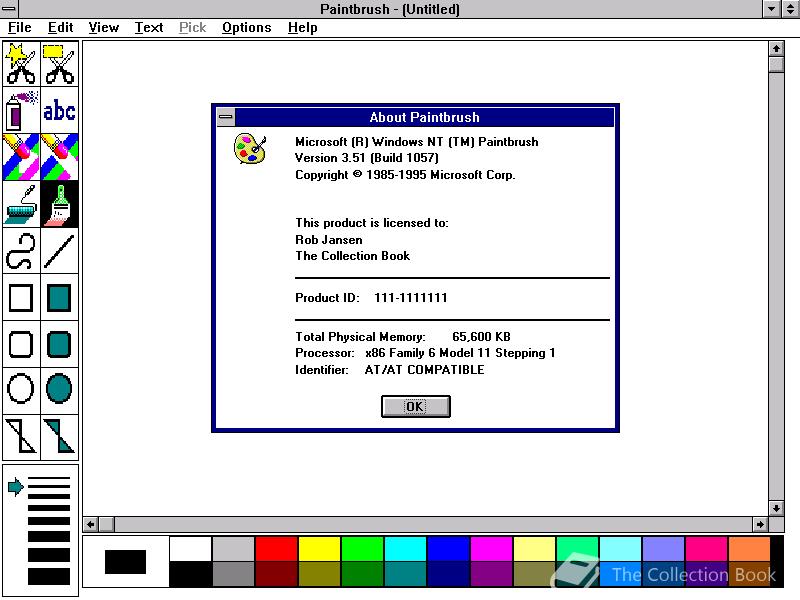Open the Edit menu
The width and height of the screenshot is (800, 600).
coord(60,28)
